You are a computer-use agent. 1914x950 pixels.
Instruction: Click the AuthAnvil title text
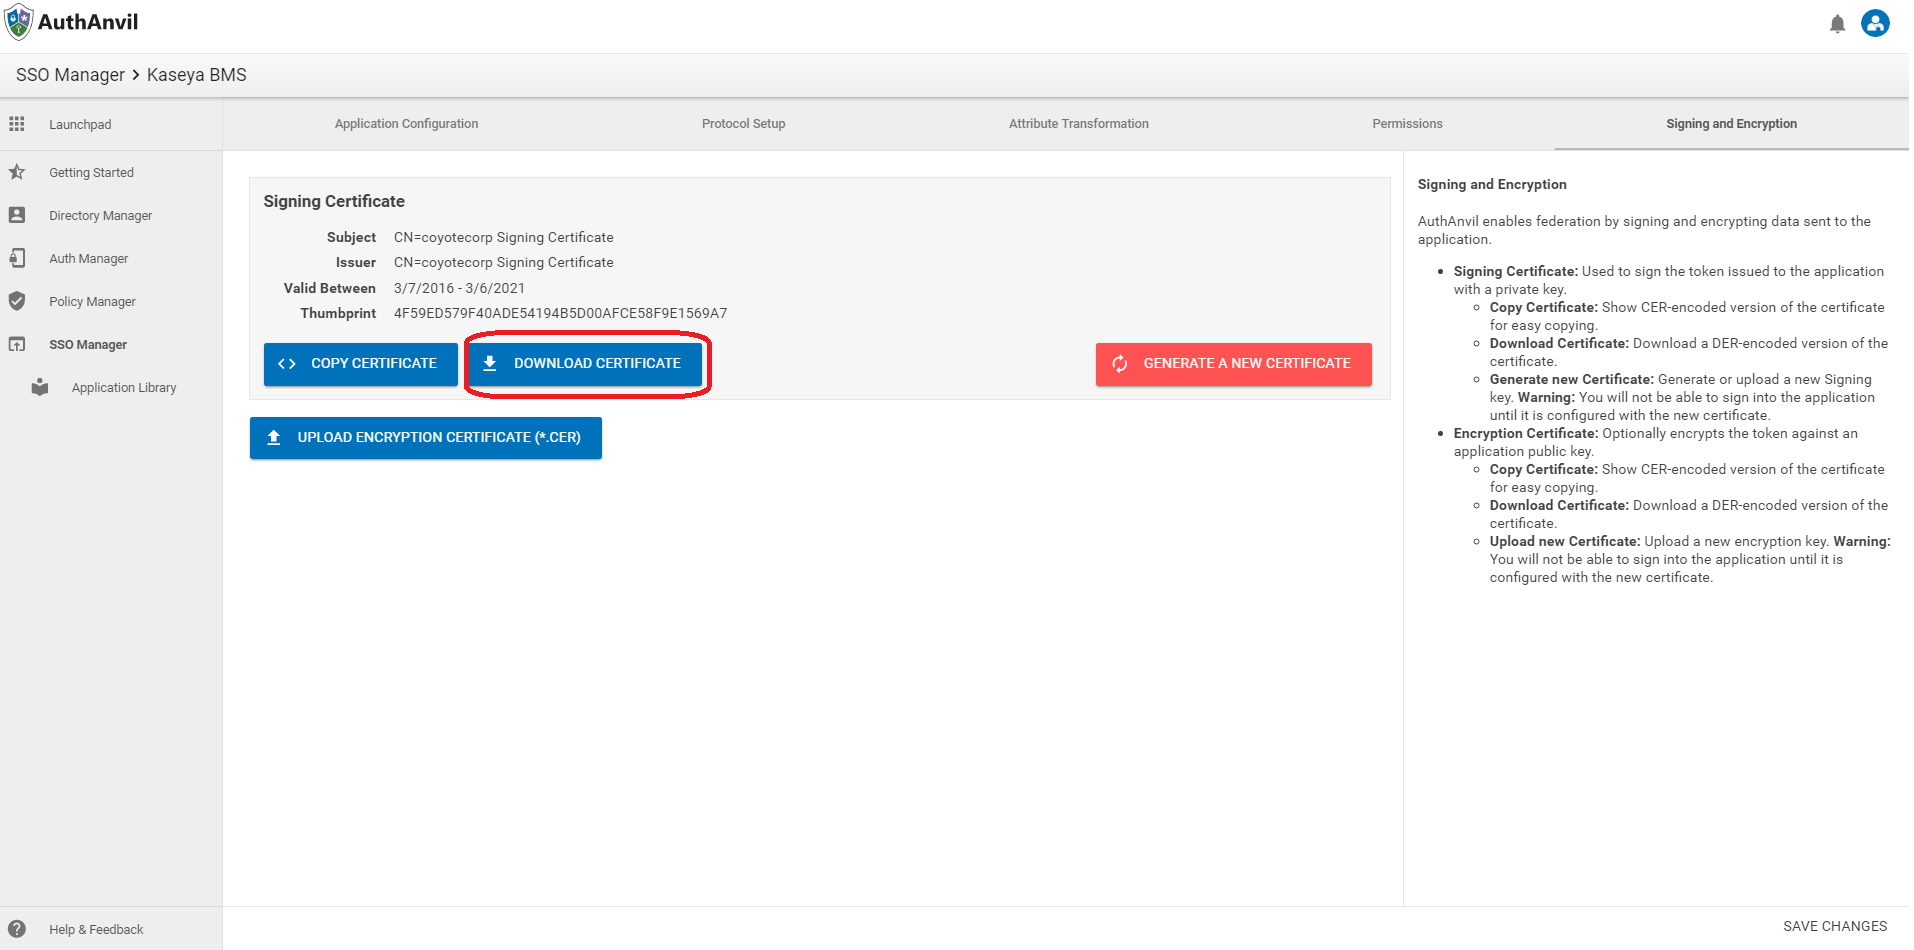pyautogui.click(x=88, y=22)
